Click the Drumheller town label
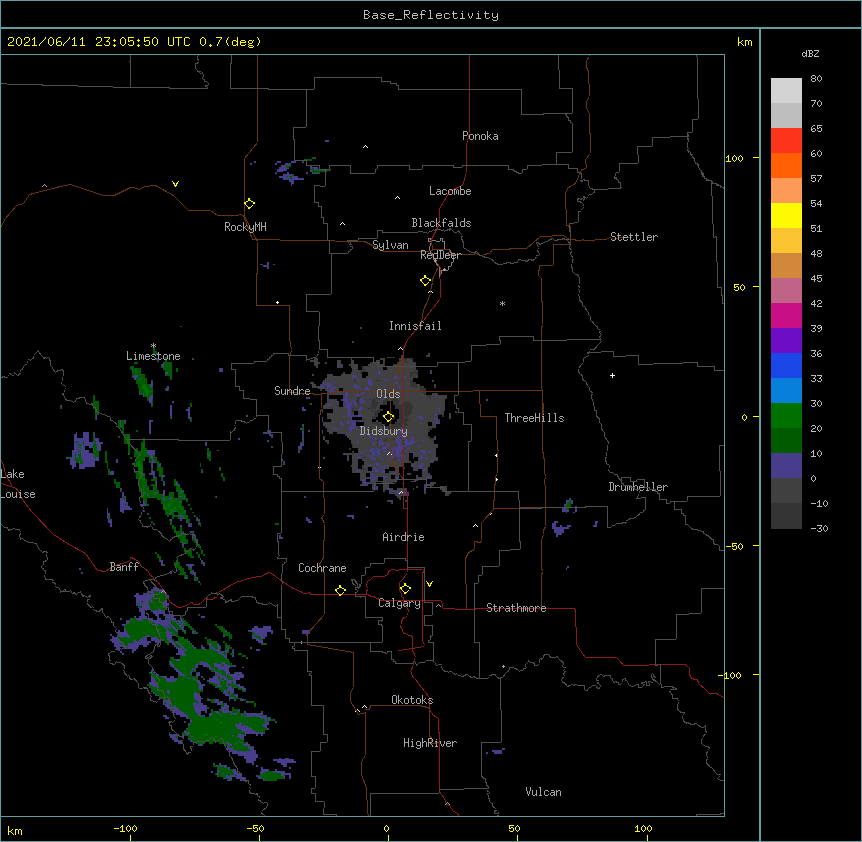The image size is (862, 842). click(638, 487)
